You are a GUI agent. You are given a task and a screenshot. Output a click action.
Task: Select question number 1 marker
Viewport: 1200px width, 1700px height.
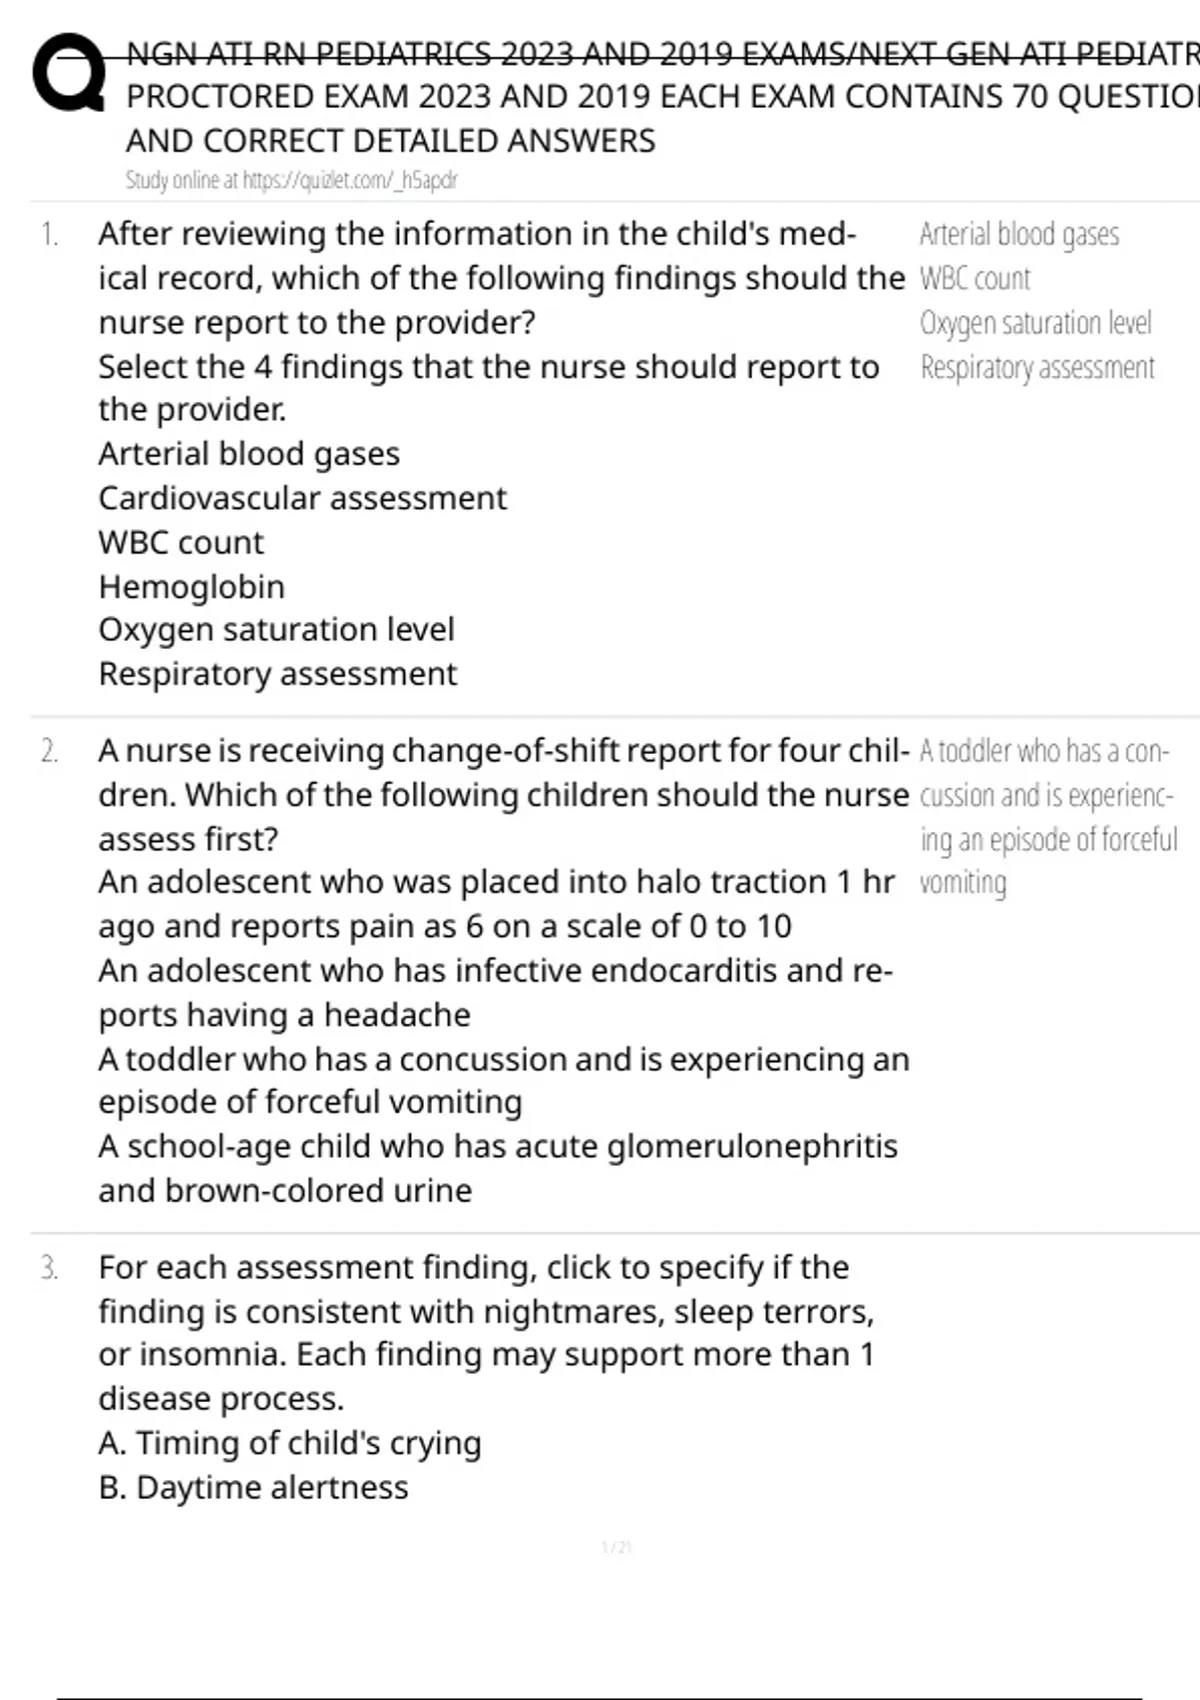pos(49,234)
